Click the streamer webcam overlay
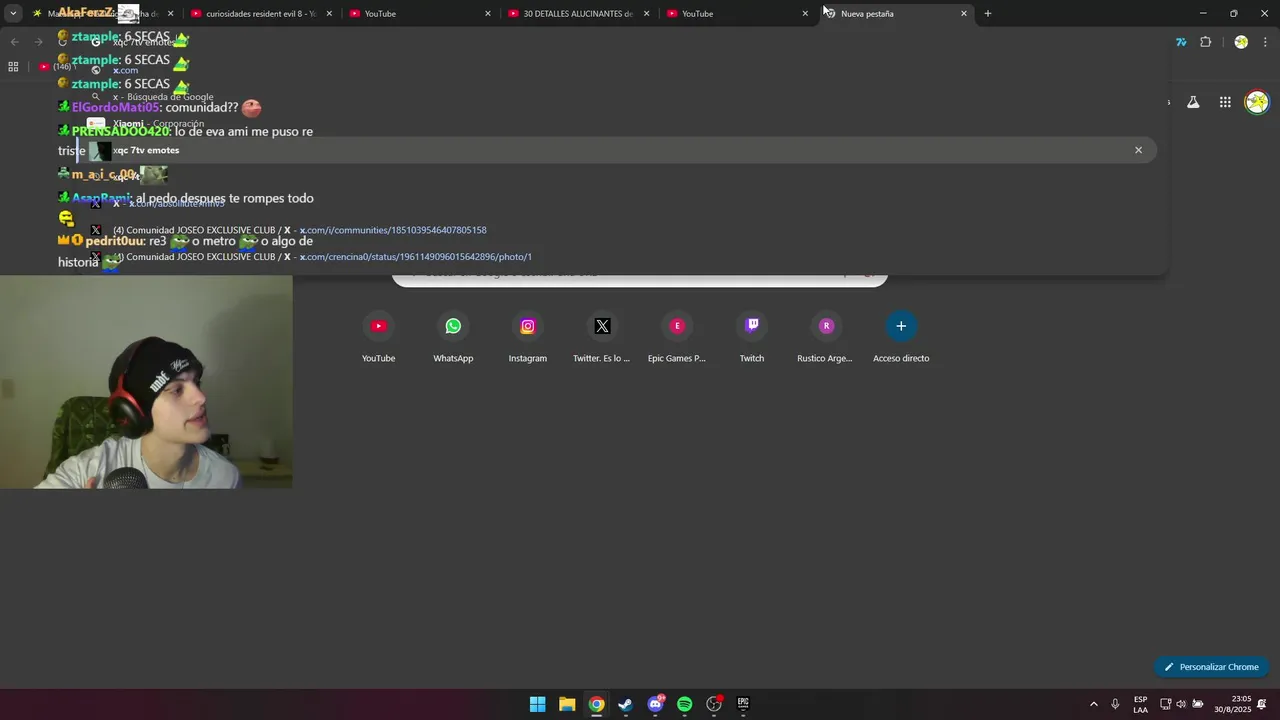The image size is (1280, 720). [x=146, y=382]
